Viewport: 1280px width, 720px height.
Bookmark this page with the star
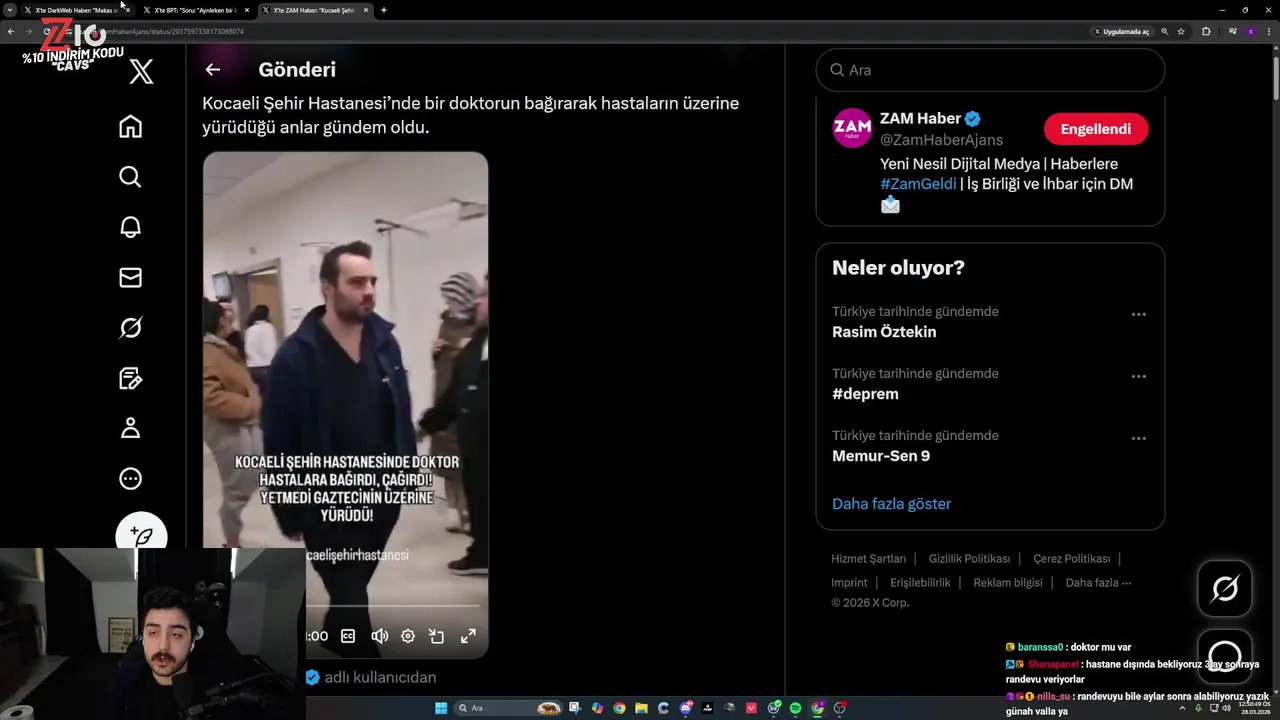pos(1181,31)
